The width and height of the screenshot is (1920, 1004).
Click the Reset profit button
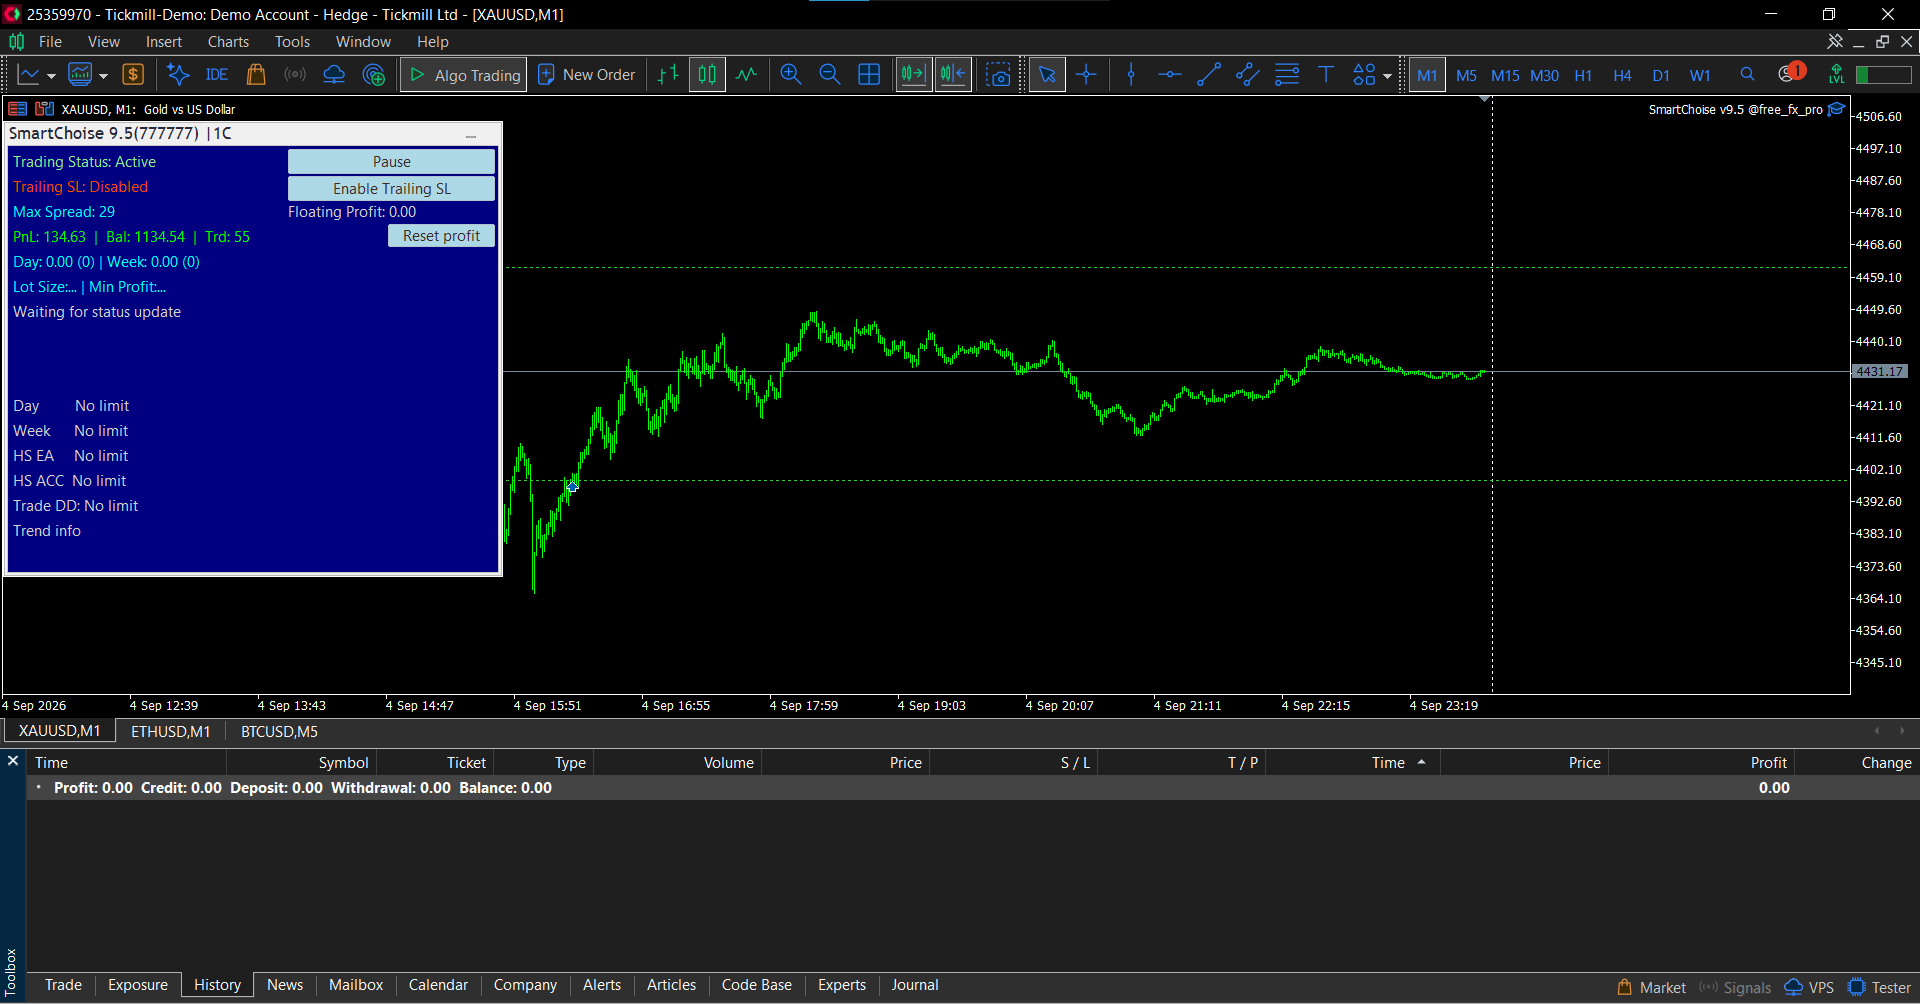point(441,236)
